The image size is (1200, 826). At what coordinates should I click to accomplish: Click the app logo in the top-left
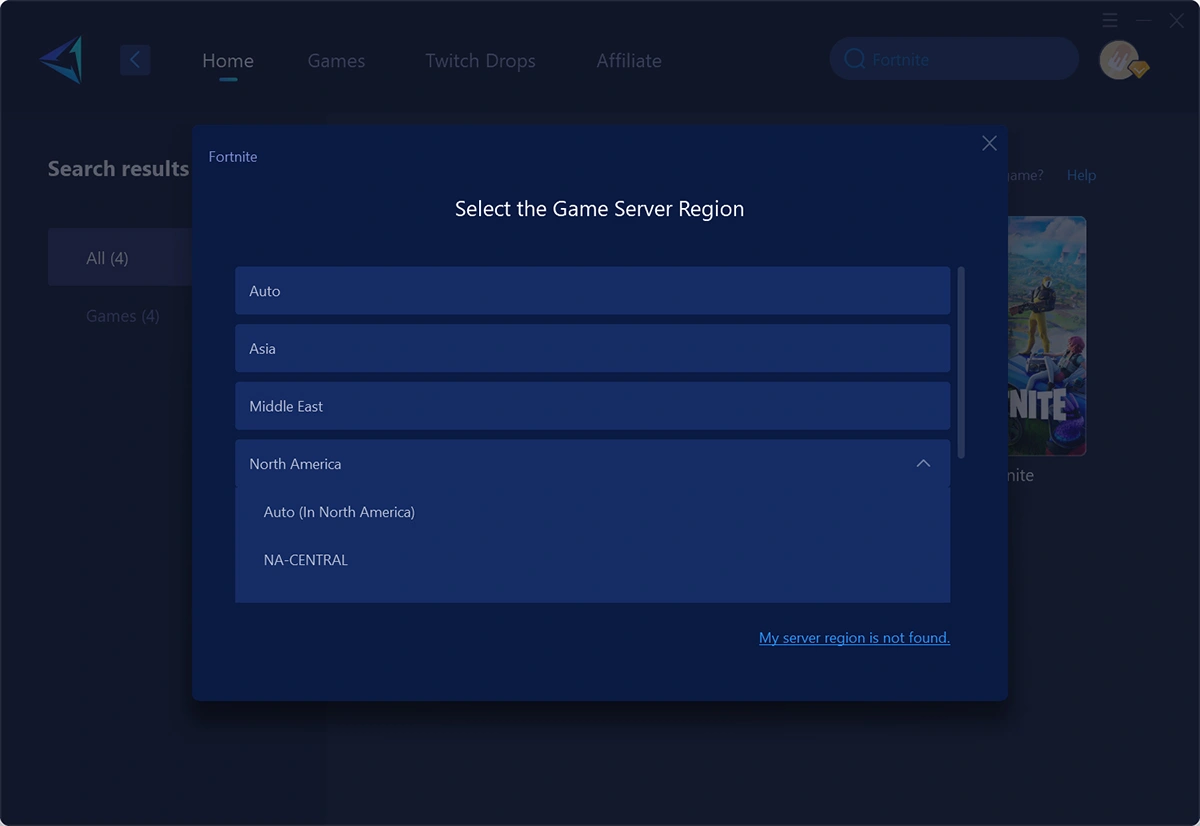62,60
